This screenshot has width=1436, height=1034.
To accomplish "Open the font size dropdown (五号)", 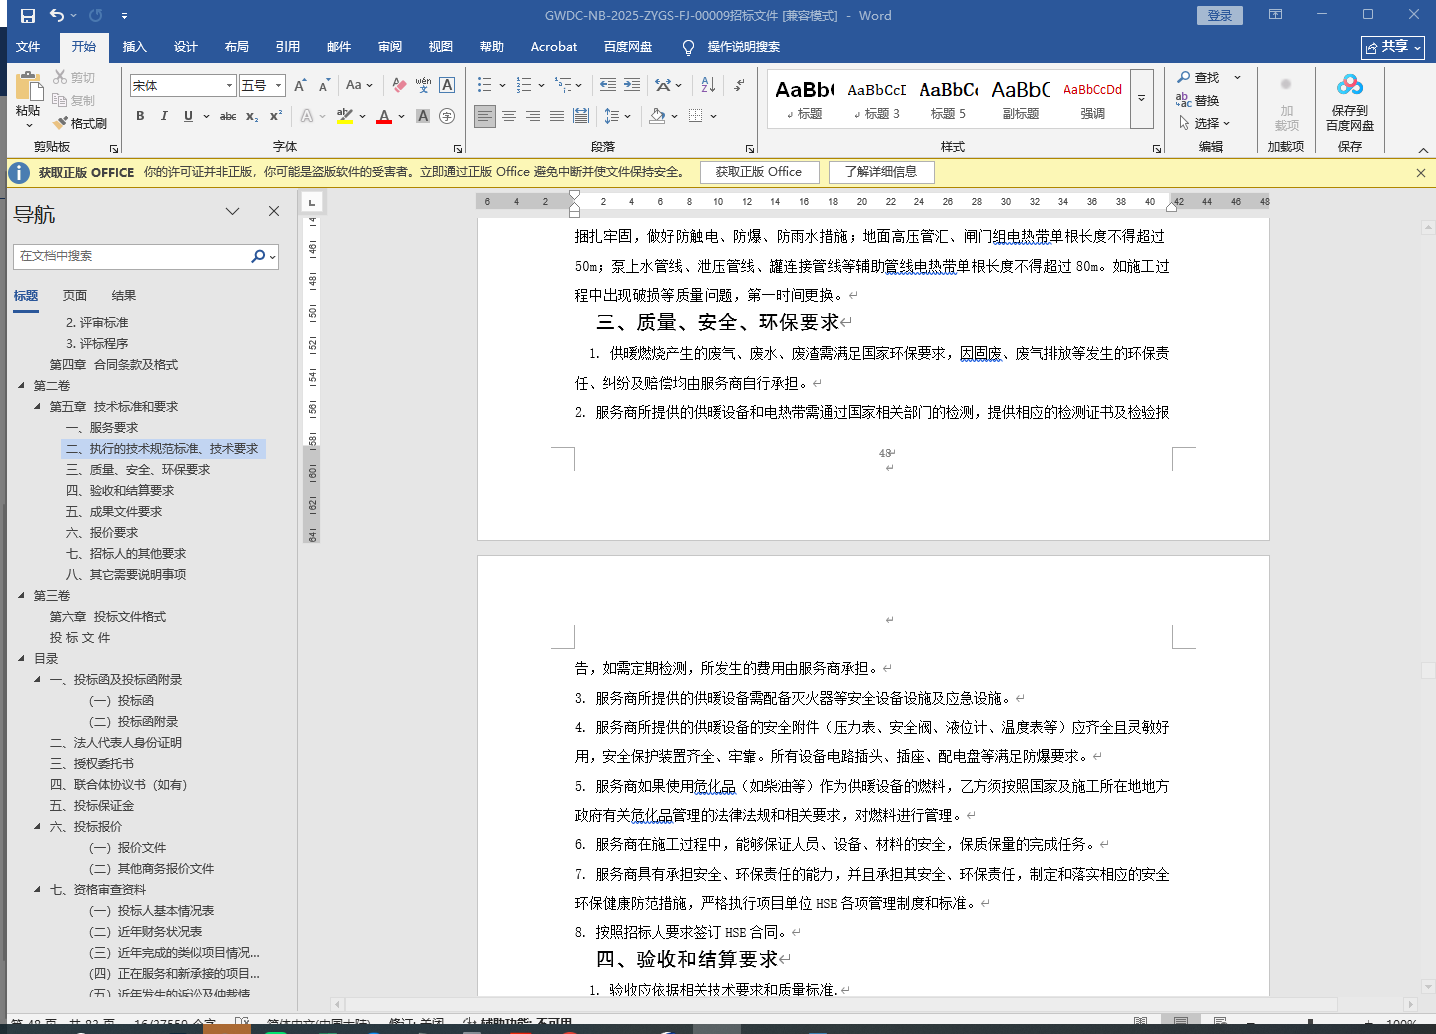I will 279,85.
